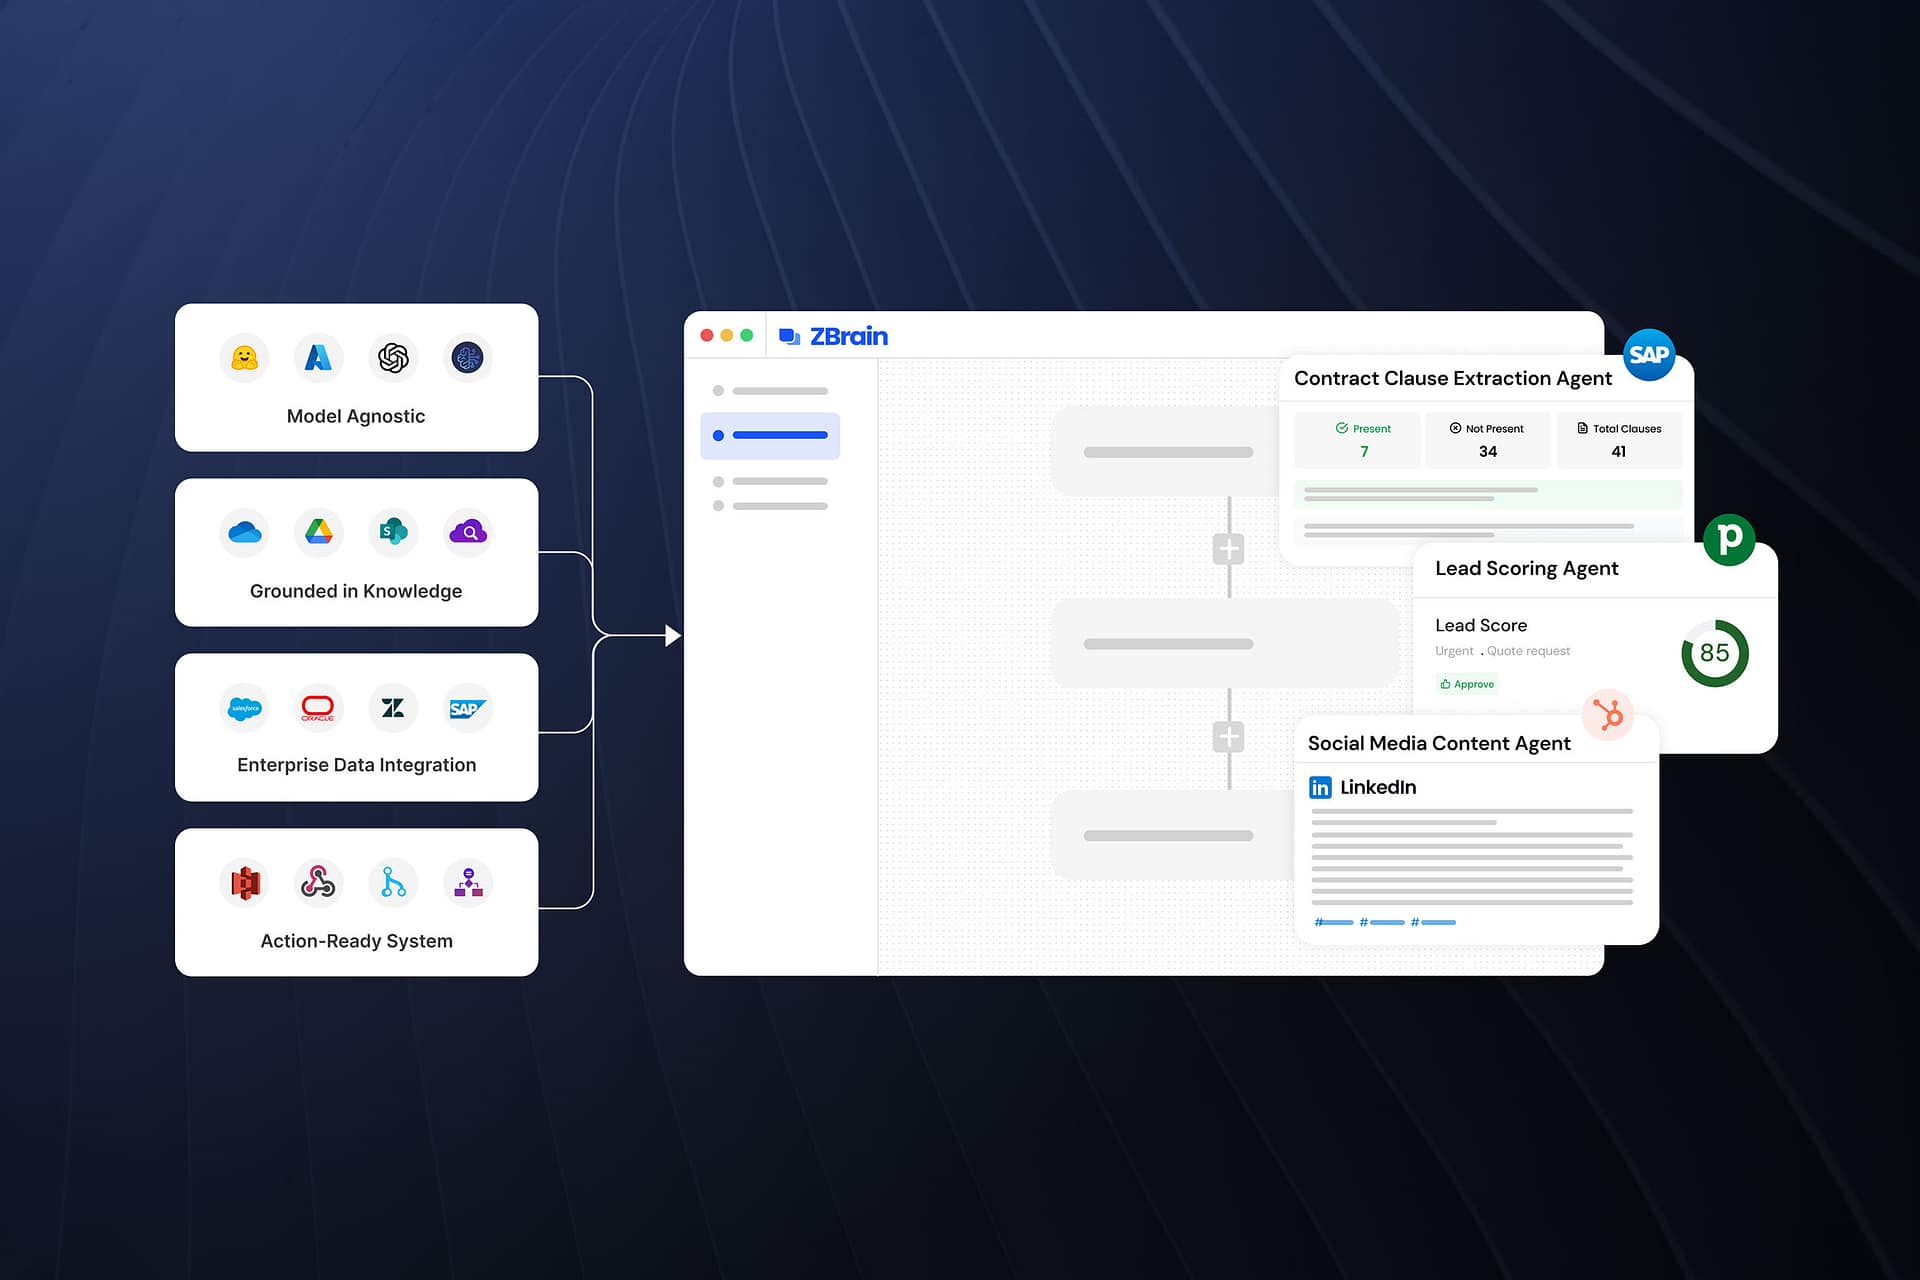The width and height of the screenshot is (1920, 1280).
Task: Select the Hugging Face icon in Model Agnostic card
Action: (x=243, y=357)
